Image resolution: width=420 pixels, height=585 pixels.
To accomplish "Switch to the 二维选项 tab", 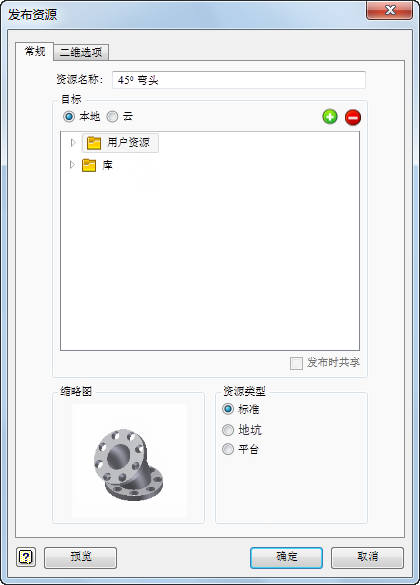I will click(81, 52).
